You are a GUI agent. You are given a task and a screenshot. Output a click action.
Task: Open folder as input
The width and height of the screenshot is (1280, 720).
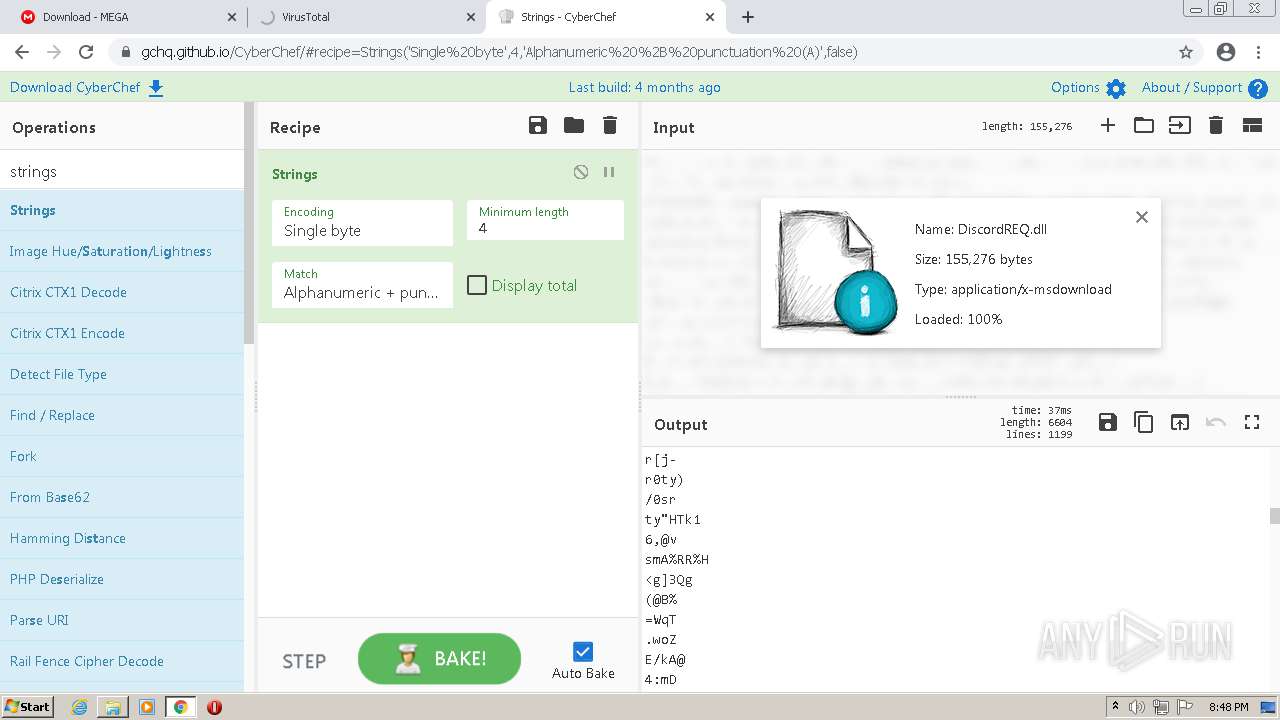pyautogui.click(x=1144, y=125)
